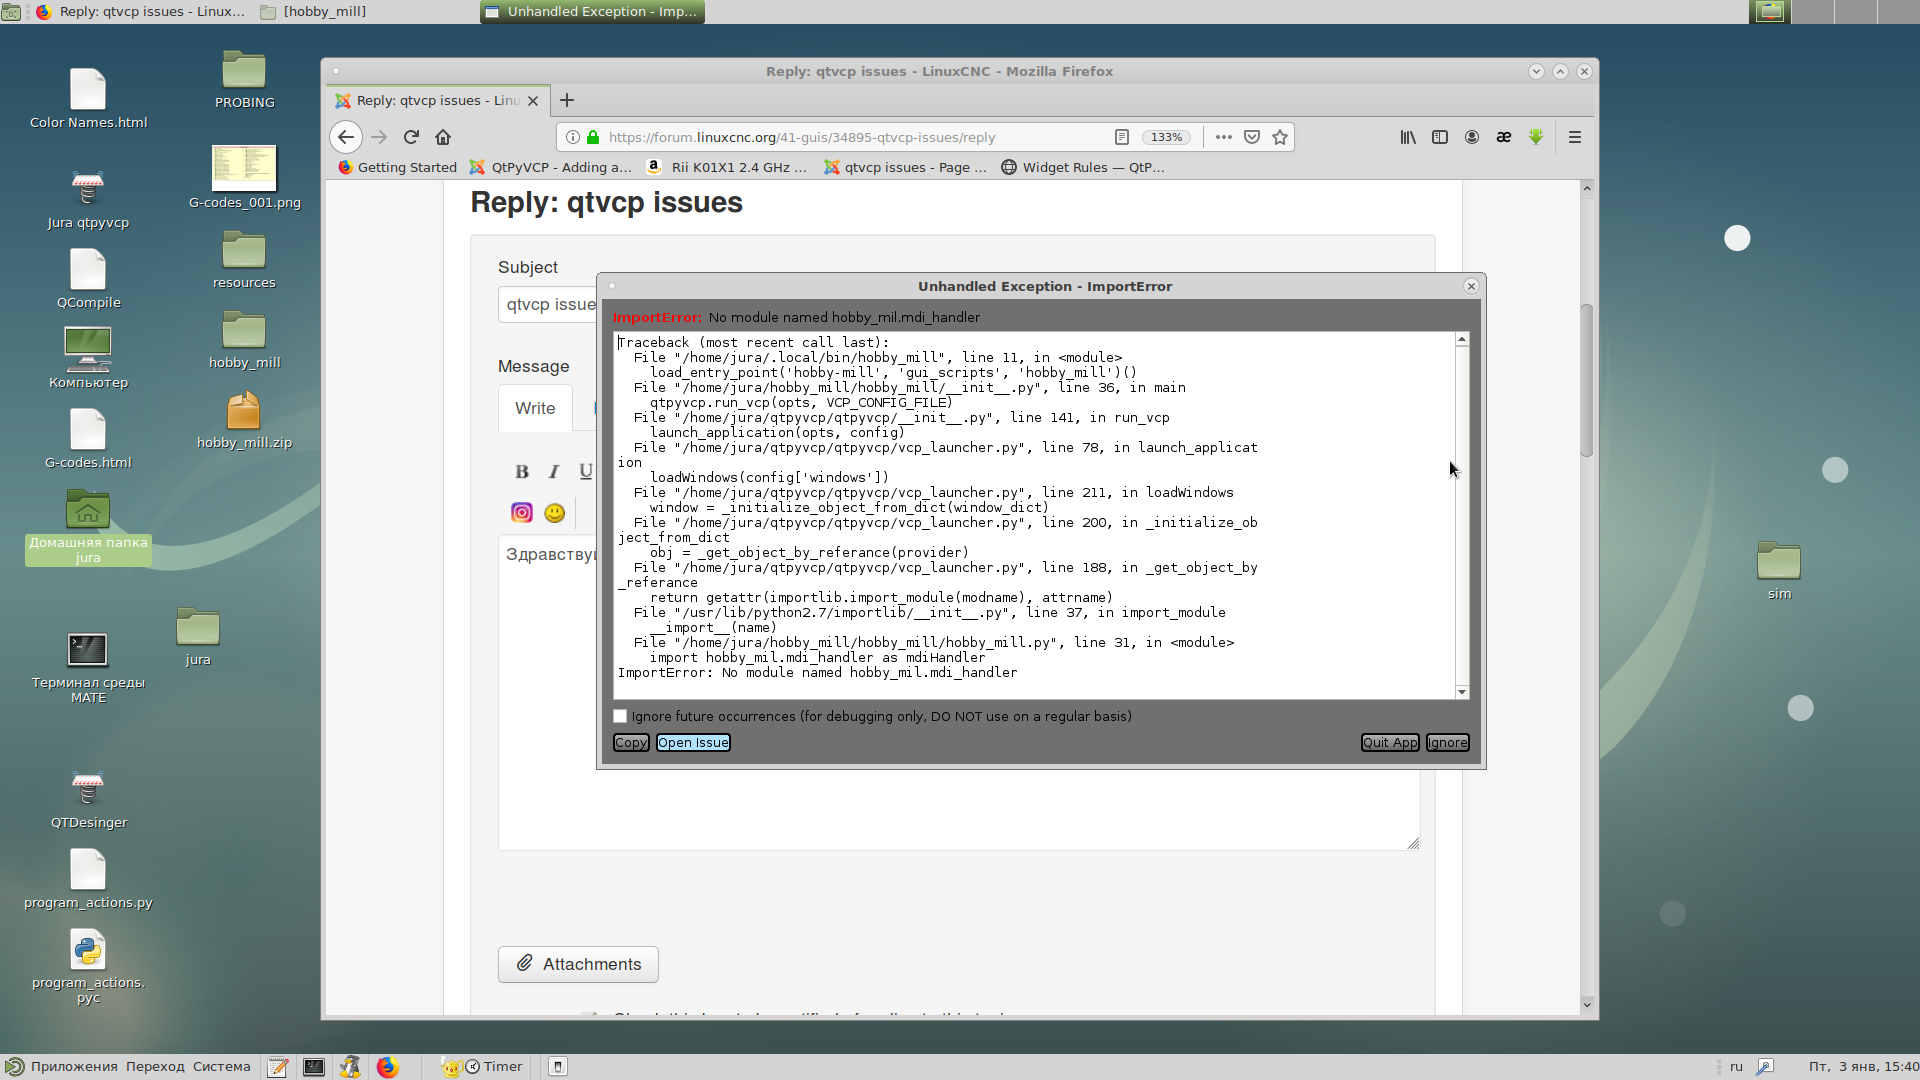Open Firefox account icon

coord(1472,137)
